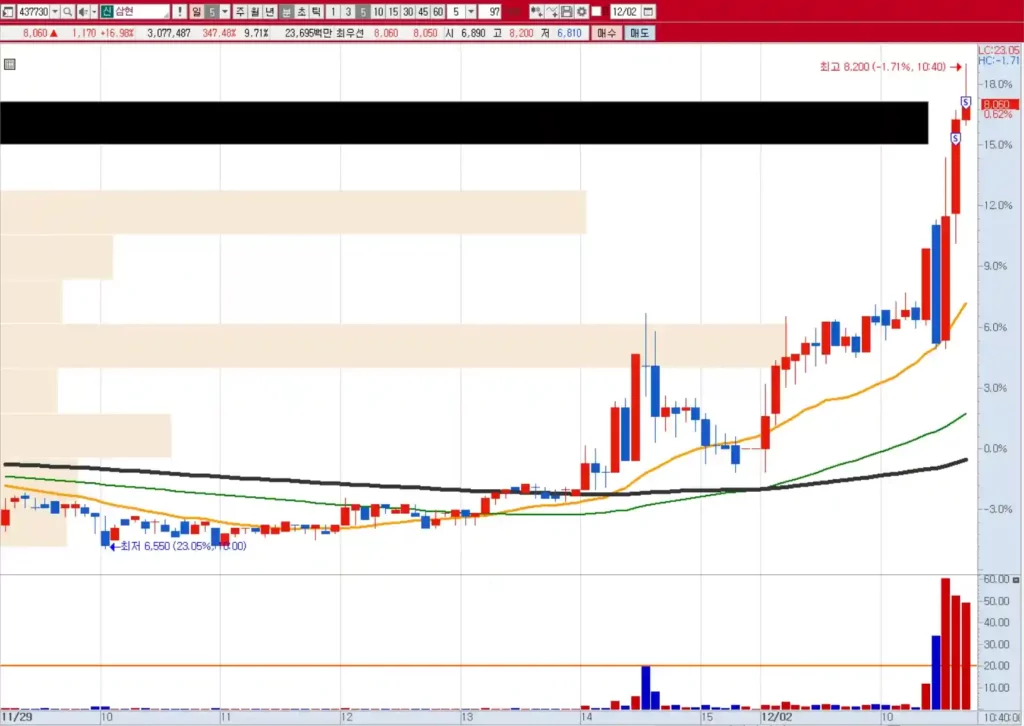
Task: Click the 최우선 label in quote bar
Action: [350, 33]
